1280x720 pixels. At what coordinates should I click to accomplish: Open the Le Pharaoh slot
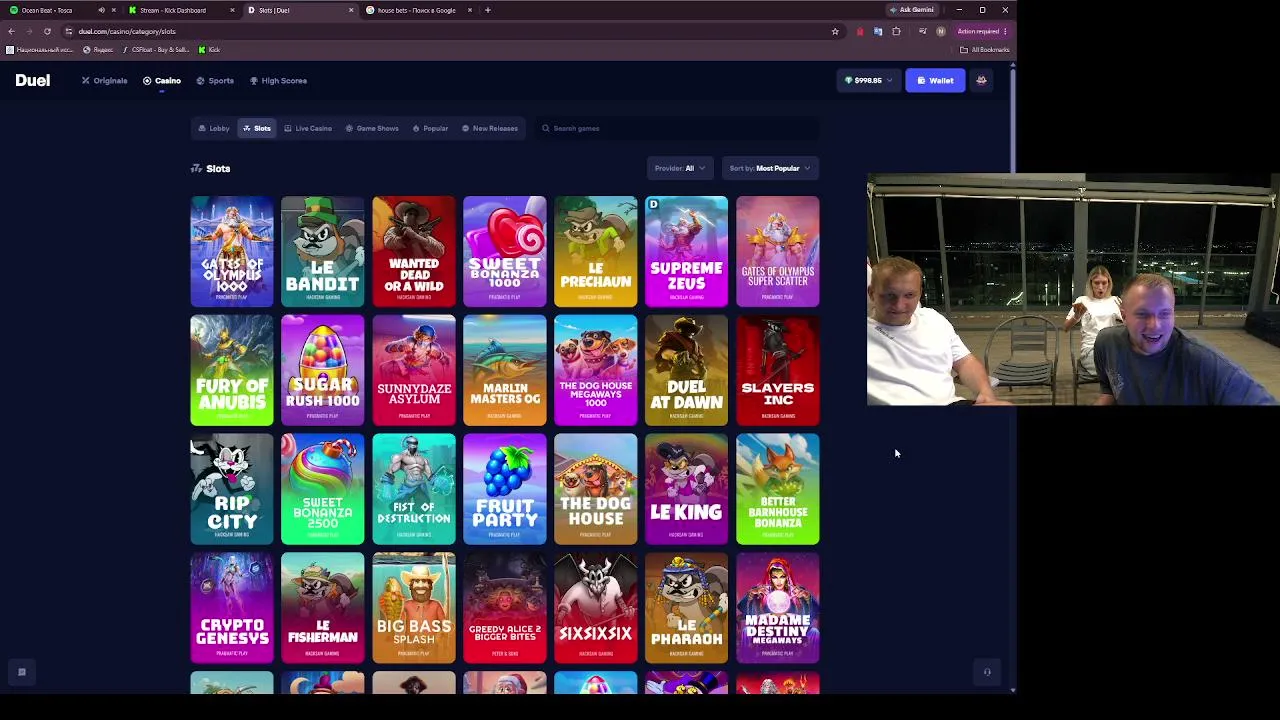coord(687,608)
